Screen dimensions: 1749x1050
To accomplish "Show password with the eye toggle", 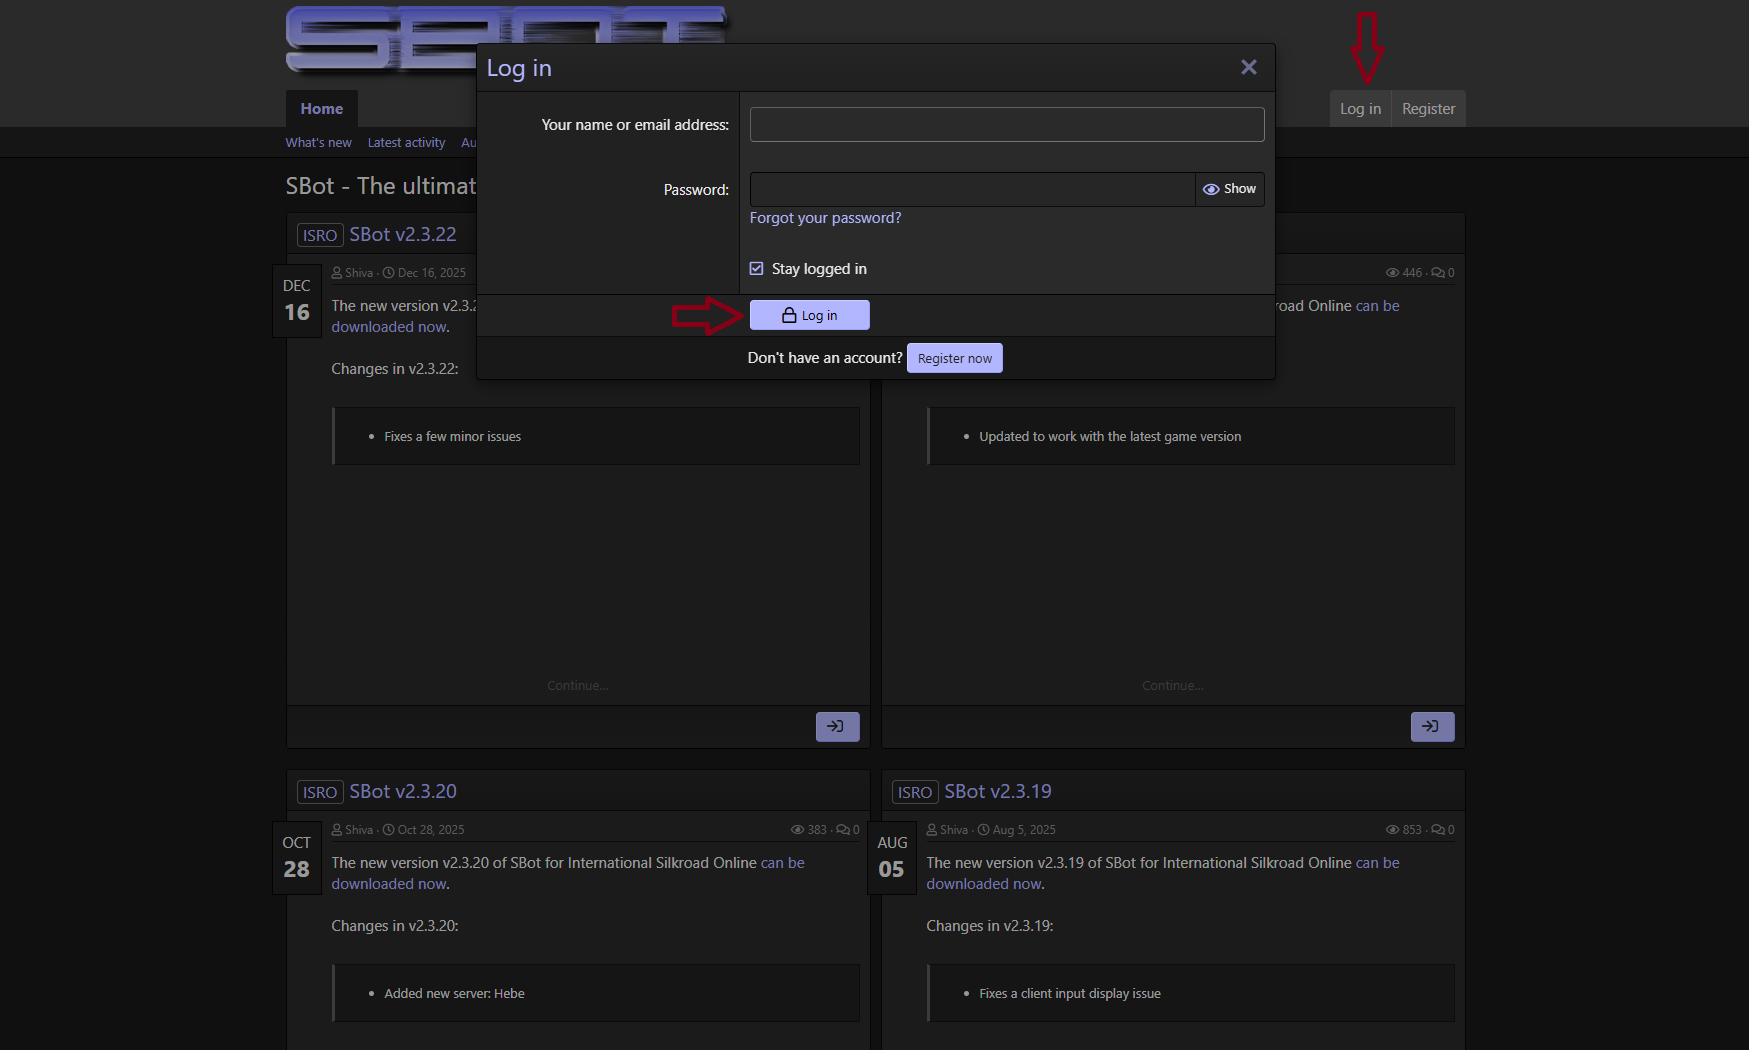I will 1229,189.
